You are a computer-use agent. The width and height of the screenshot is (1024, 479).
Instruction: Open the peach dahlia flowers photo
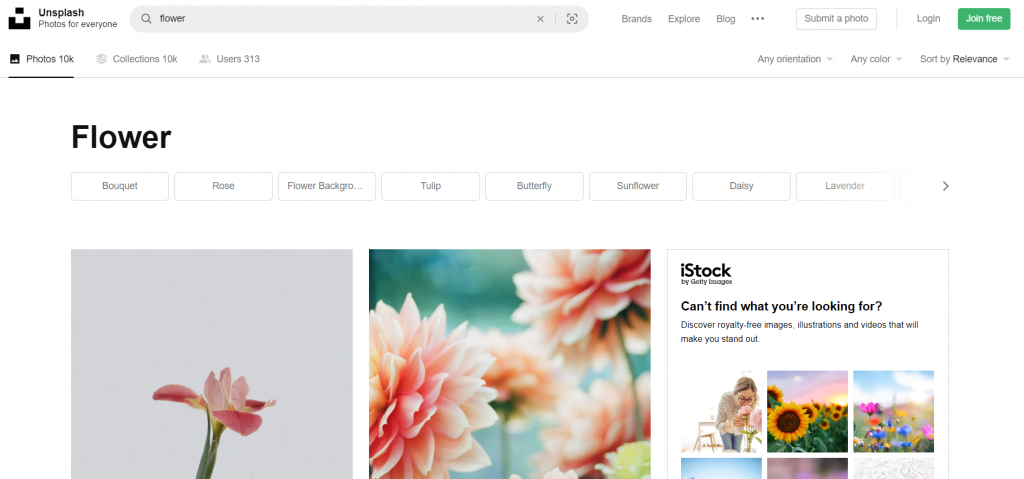(509, 364)
